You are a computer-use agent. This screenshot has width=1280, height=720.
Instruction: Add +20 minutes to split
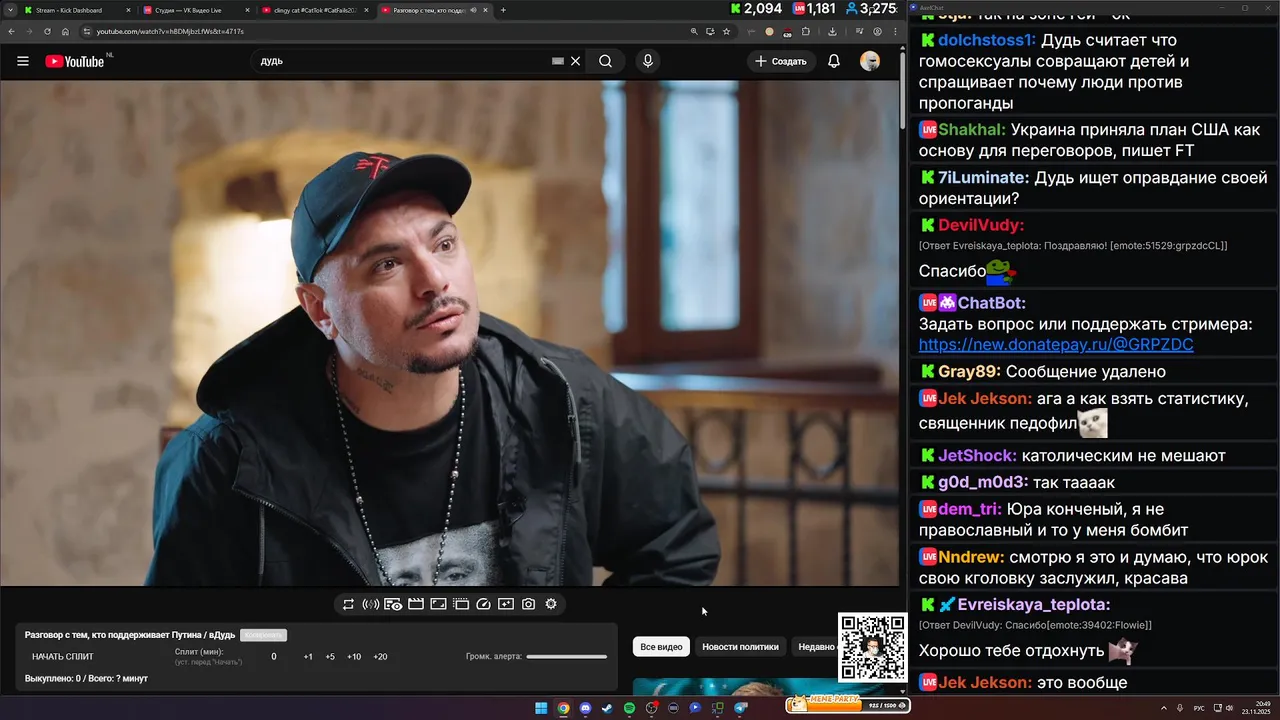tap(380, 657)
